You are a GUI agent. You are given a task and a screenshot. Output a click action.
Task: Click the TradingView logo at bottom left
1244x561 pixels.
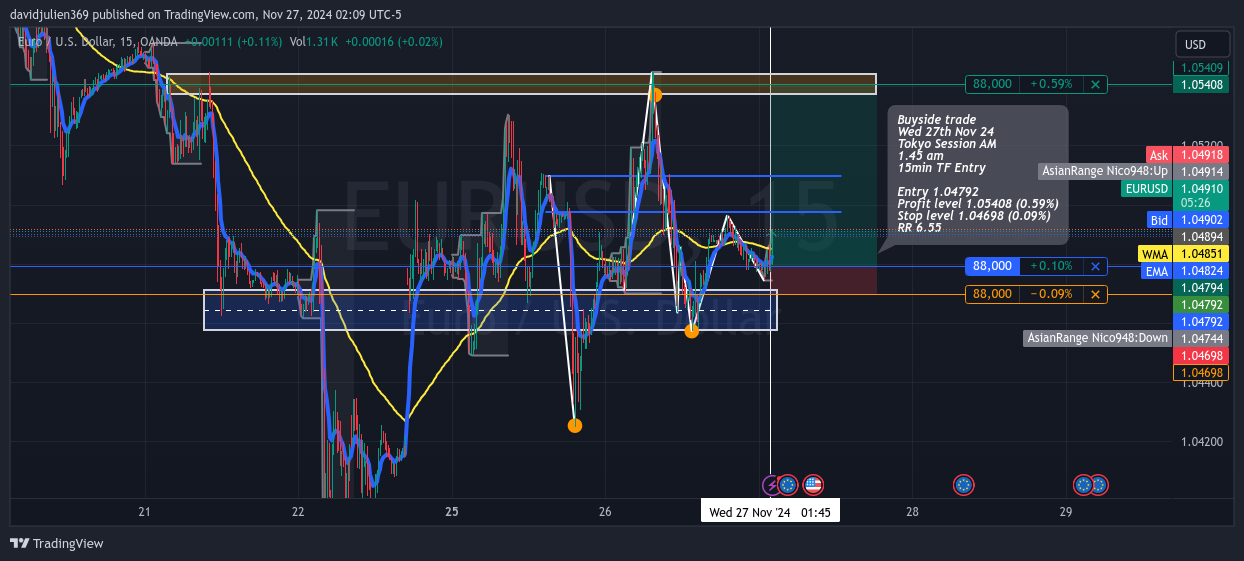coord(57,543)
